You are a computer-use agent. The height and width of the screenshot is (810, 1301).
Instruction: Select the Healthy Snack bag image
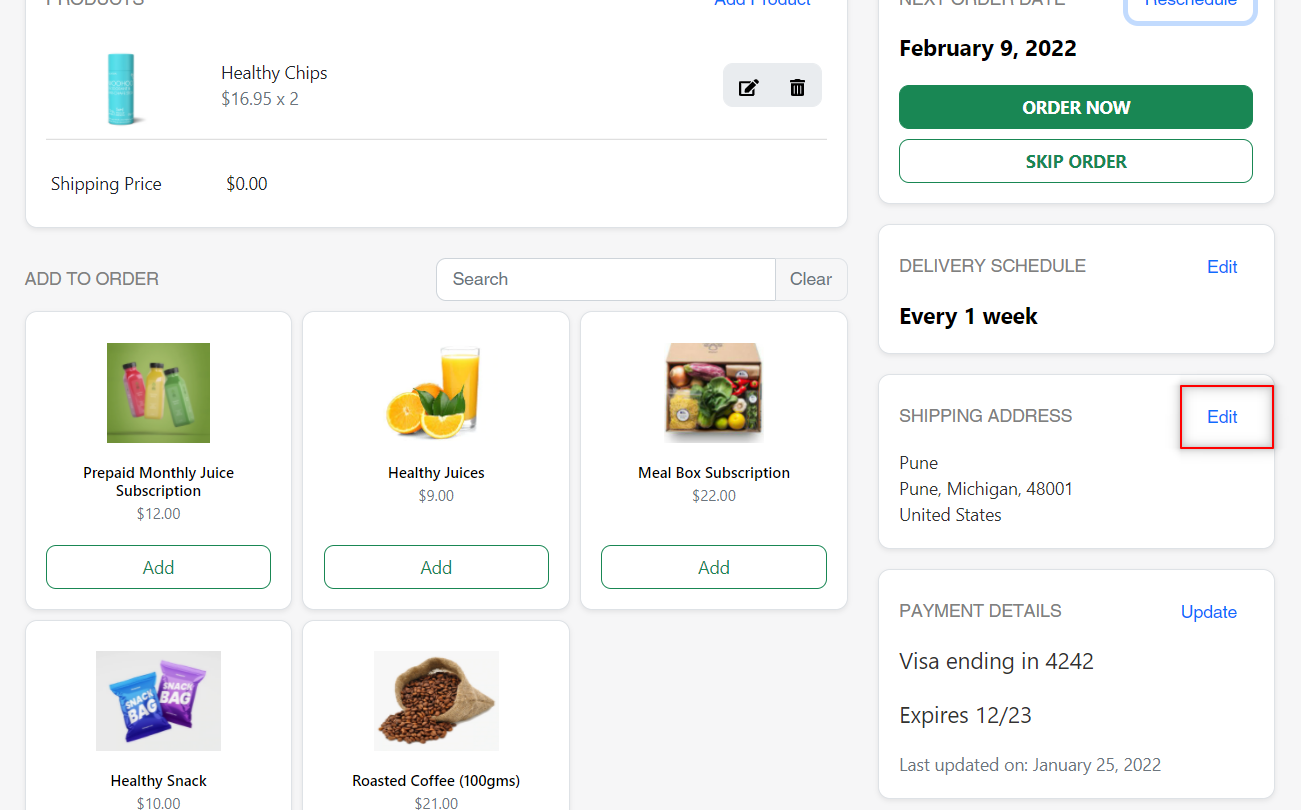(158, 701)
